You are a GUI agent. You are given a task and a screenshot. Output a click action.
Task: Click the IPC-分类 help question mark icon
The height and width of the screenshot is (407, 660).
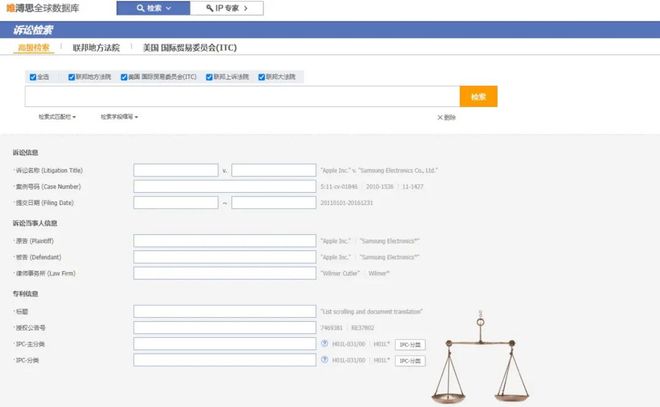click(x=325, y=359)
